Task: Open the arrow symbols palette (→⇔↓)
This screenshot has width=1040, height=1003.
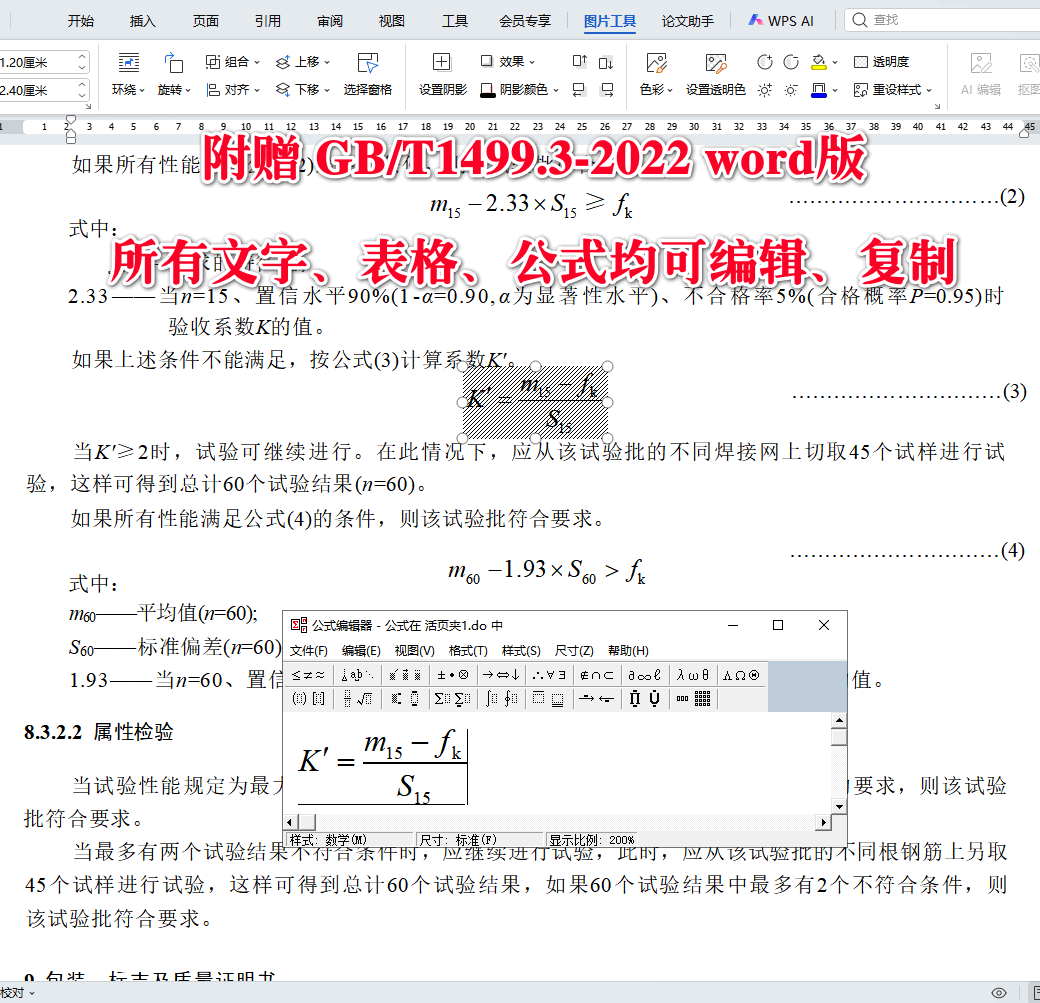Action: click(501, 675)
